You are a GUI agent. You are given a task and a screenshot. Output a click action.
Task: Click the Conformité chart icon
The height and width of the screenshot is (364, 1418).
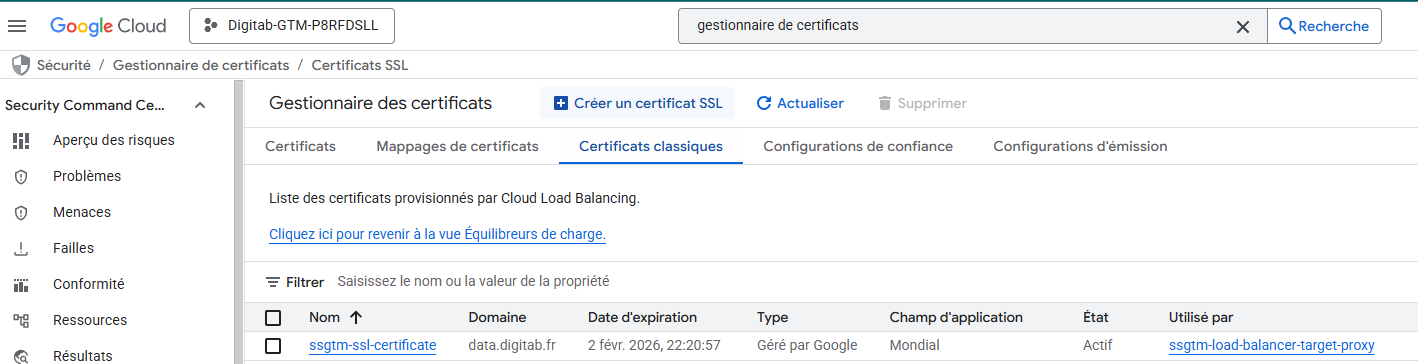pyautogui.click(x=20, y=284)
